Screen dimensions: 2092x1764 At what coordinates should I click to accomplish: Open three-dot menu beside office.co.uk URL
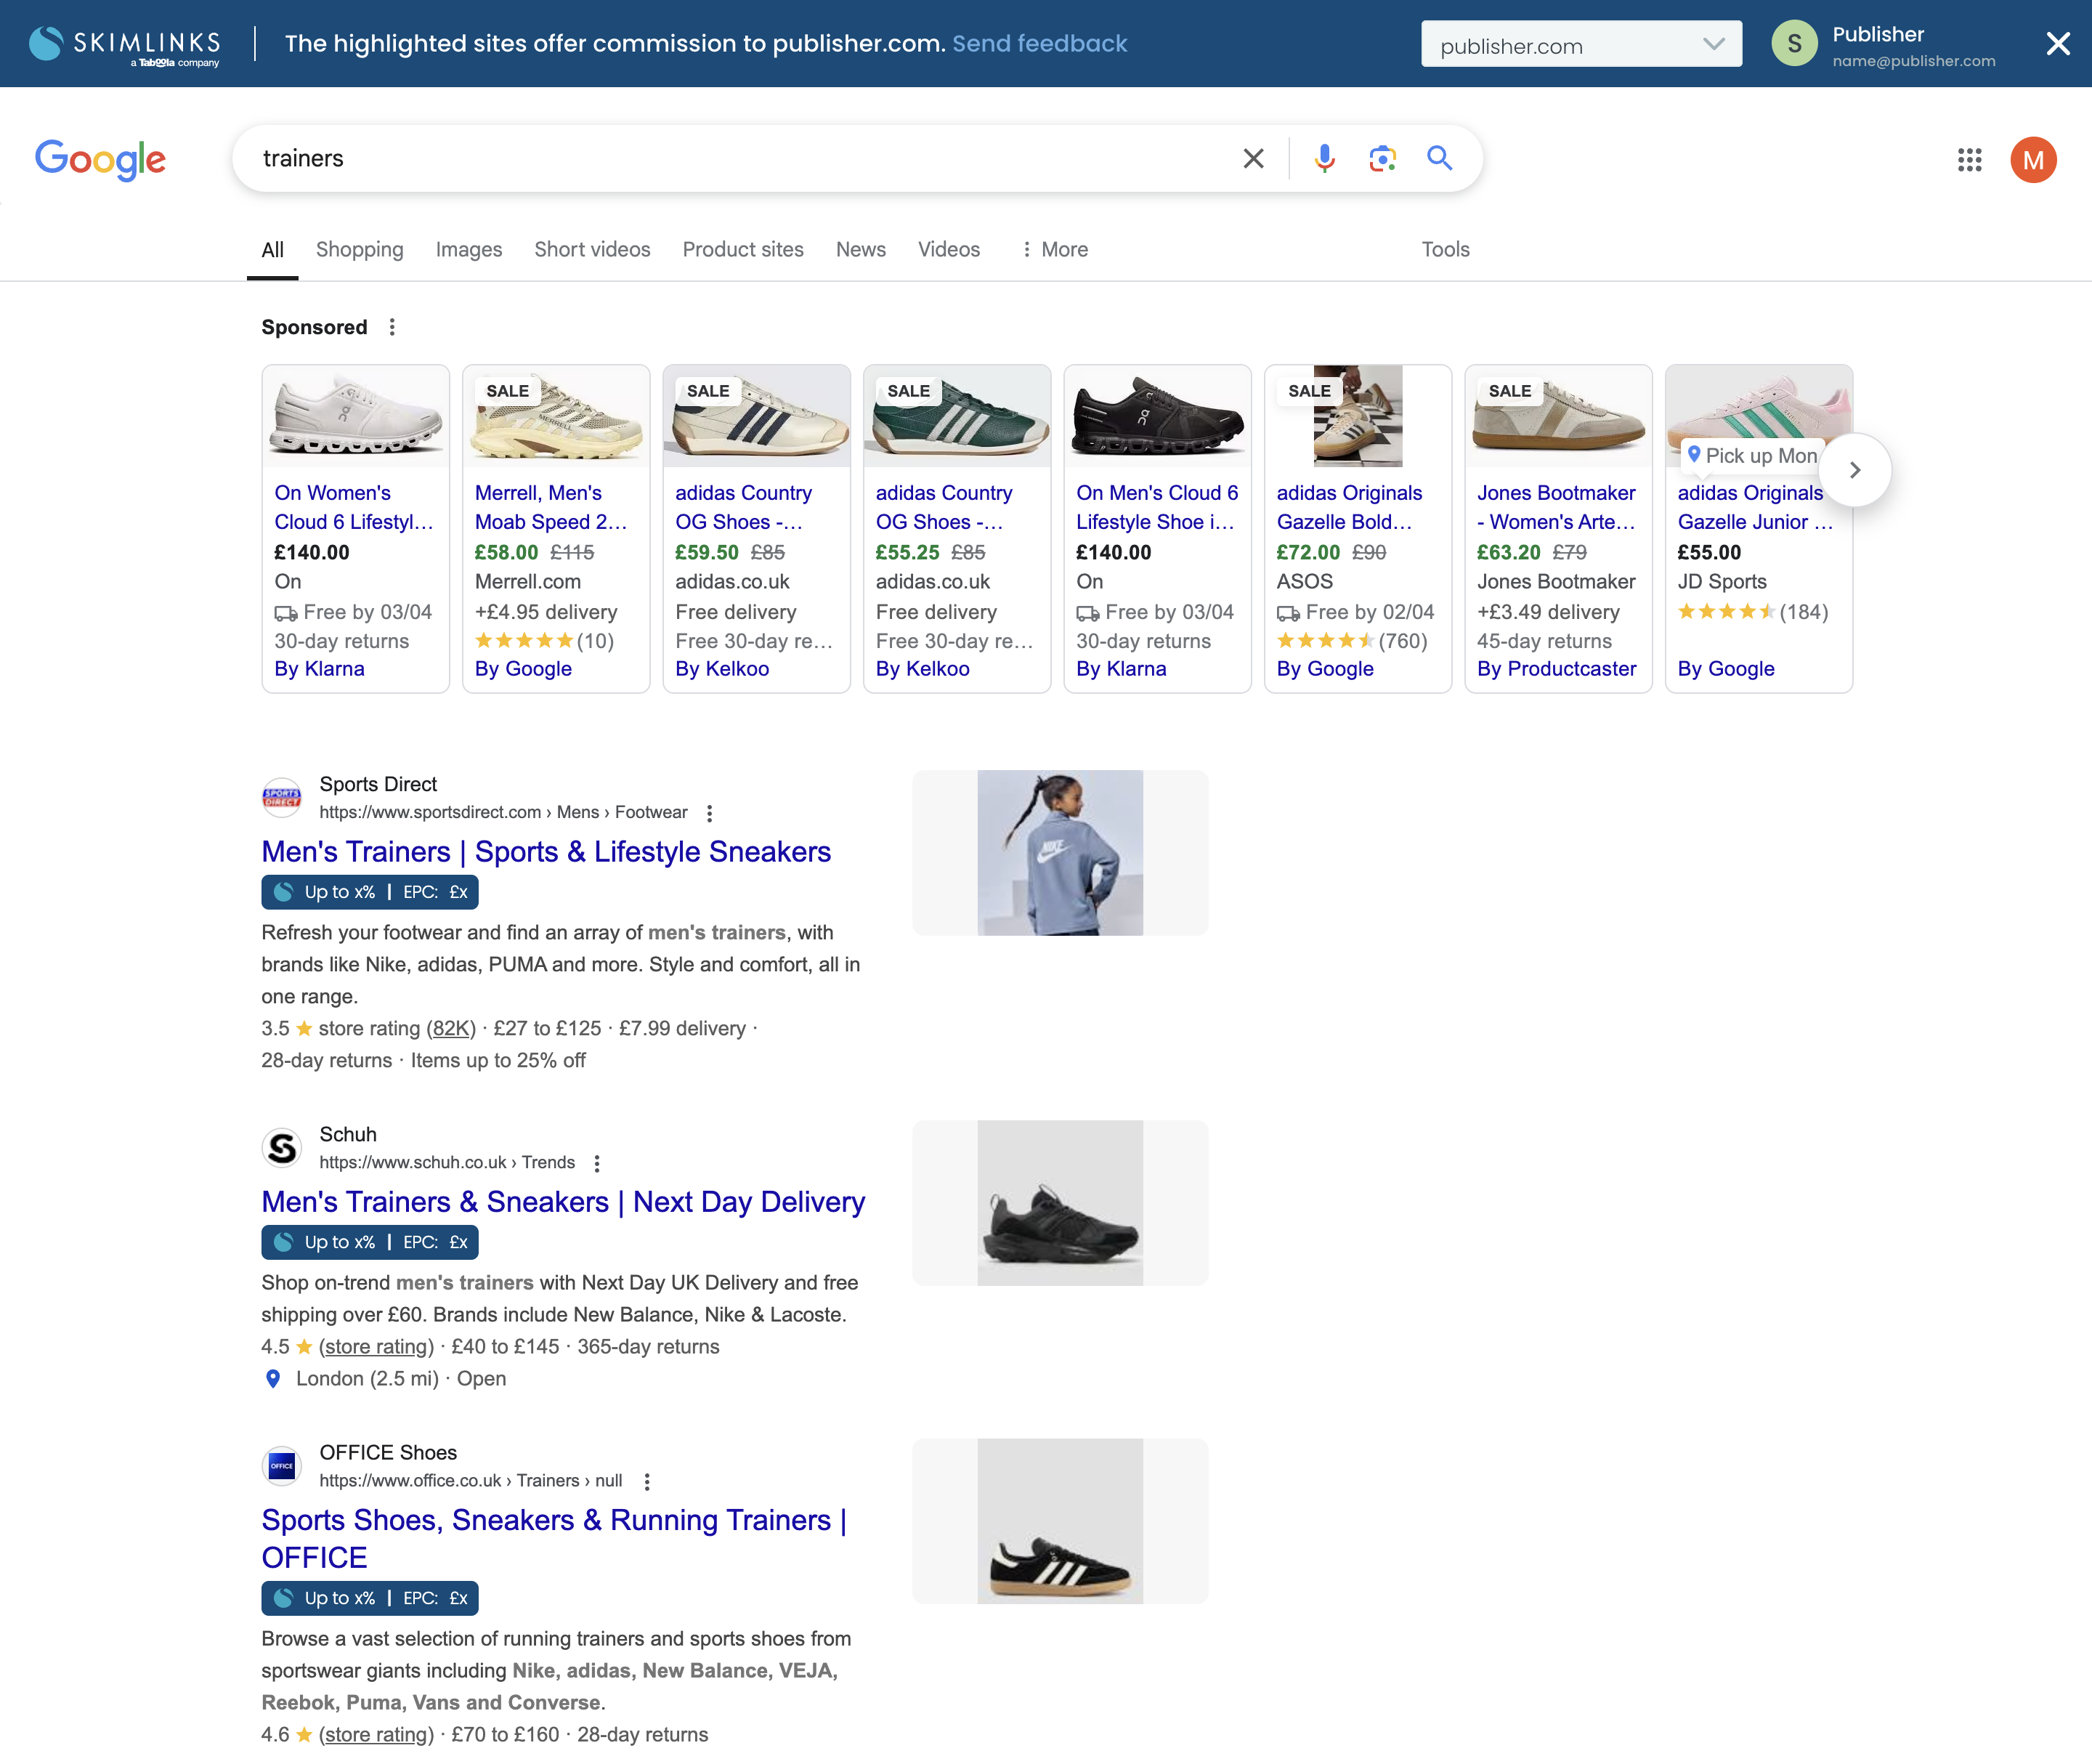[647, 1481]
